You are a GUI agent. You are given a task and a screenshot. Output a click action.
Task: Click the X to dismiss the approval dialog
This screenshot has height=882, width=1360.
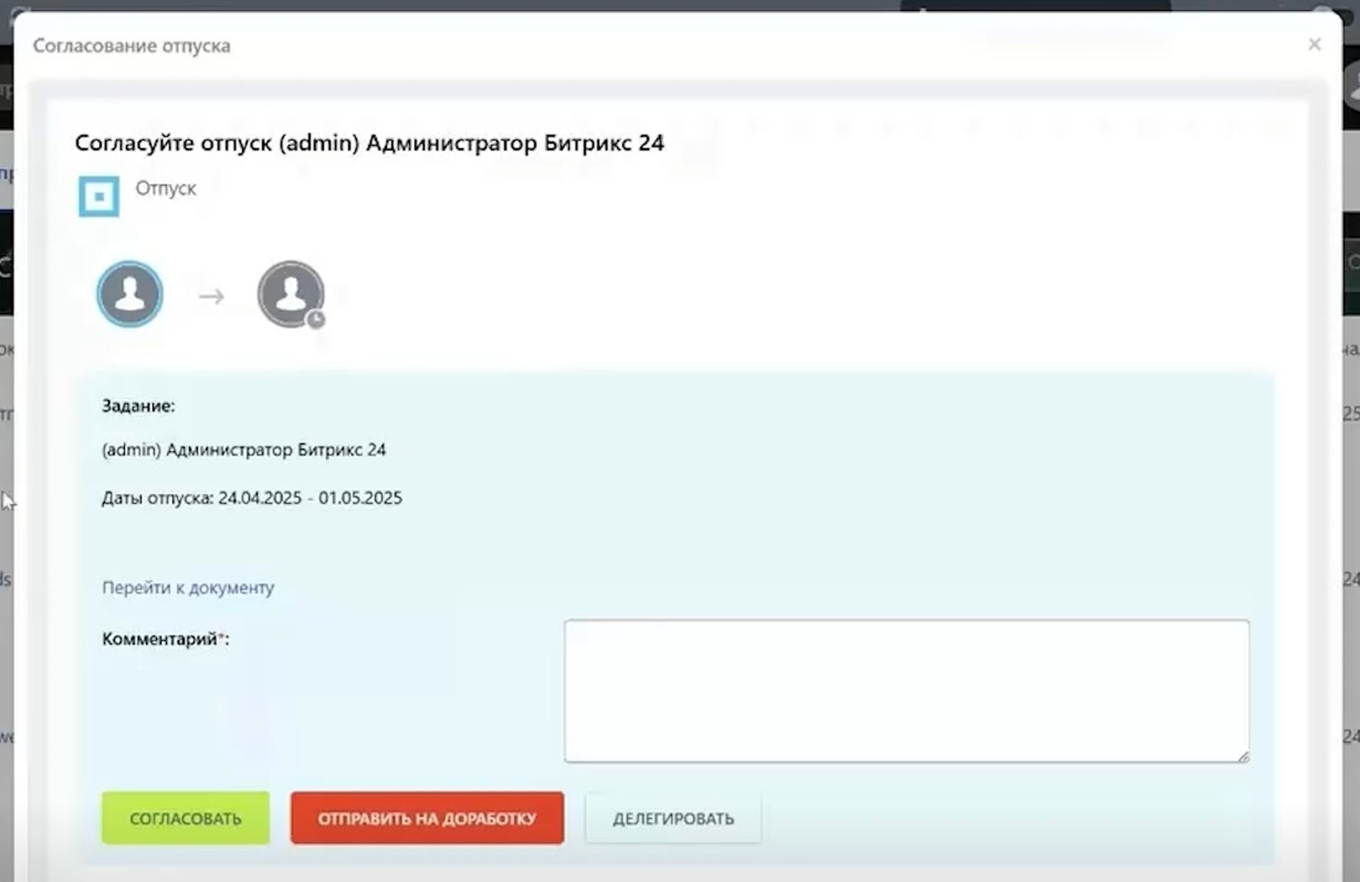pyautogui.click(x=1314, y=44)
